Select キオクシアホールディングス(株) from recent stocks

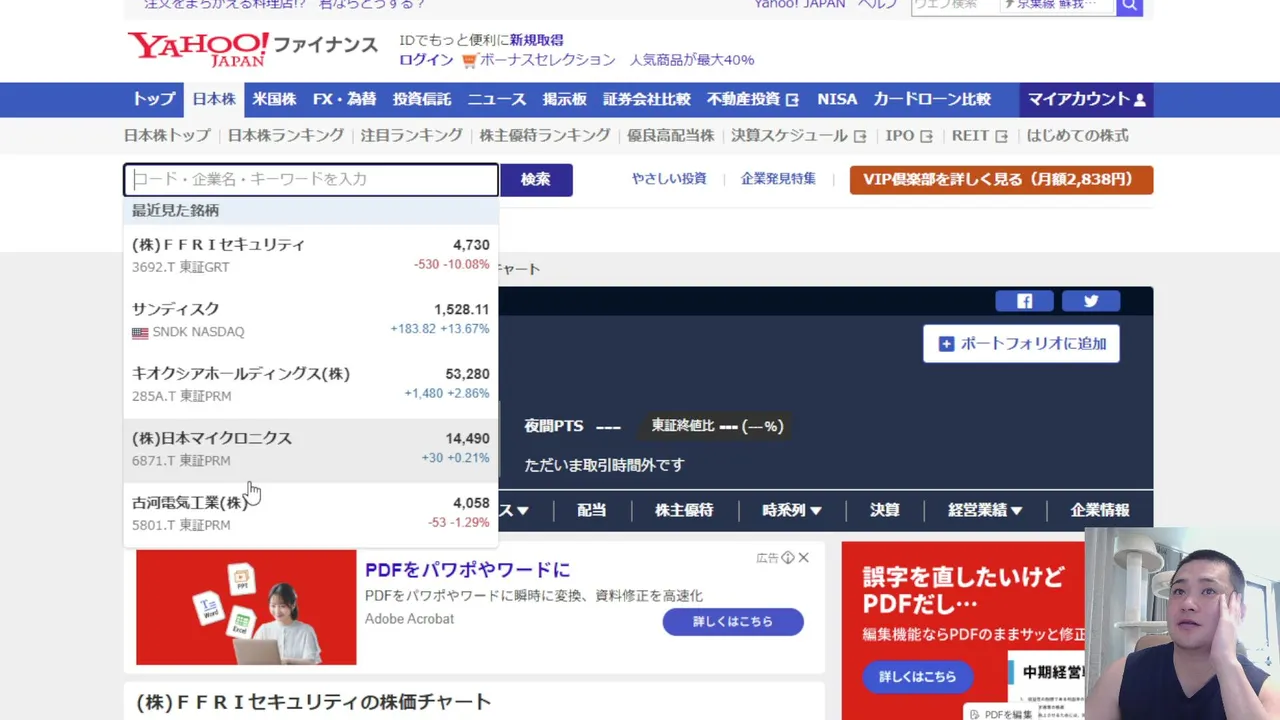[x=311, y=384]
